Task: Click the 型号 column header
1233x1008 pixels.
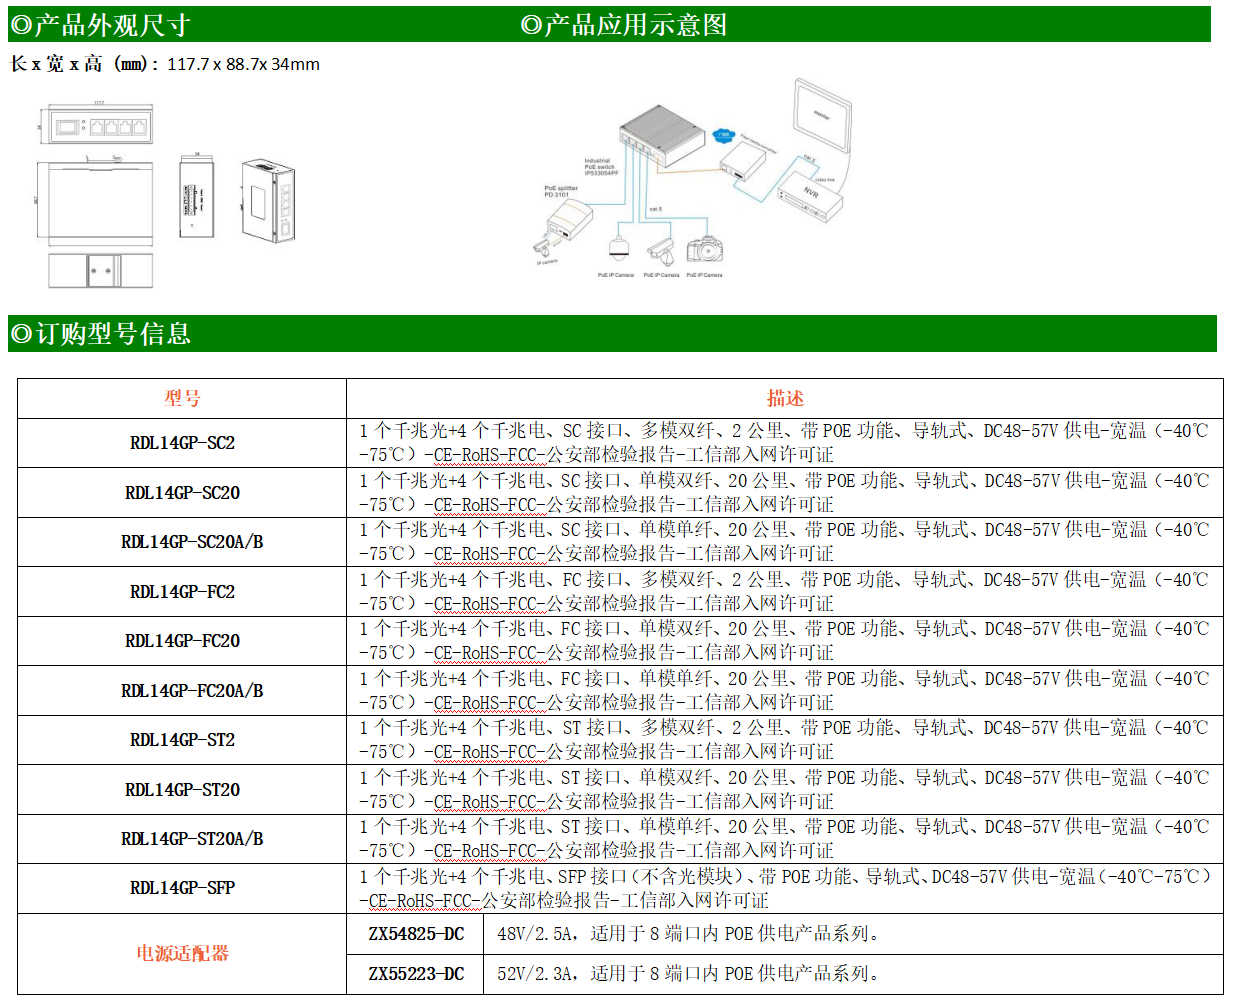Action: click(x=182, y=398)
